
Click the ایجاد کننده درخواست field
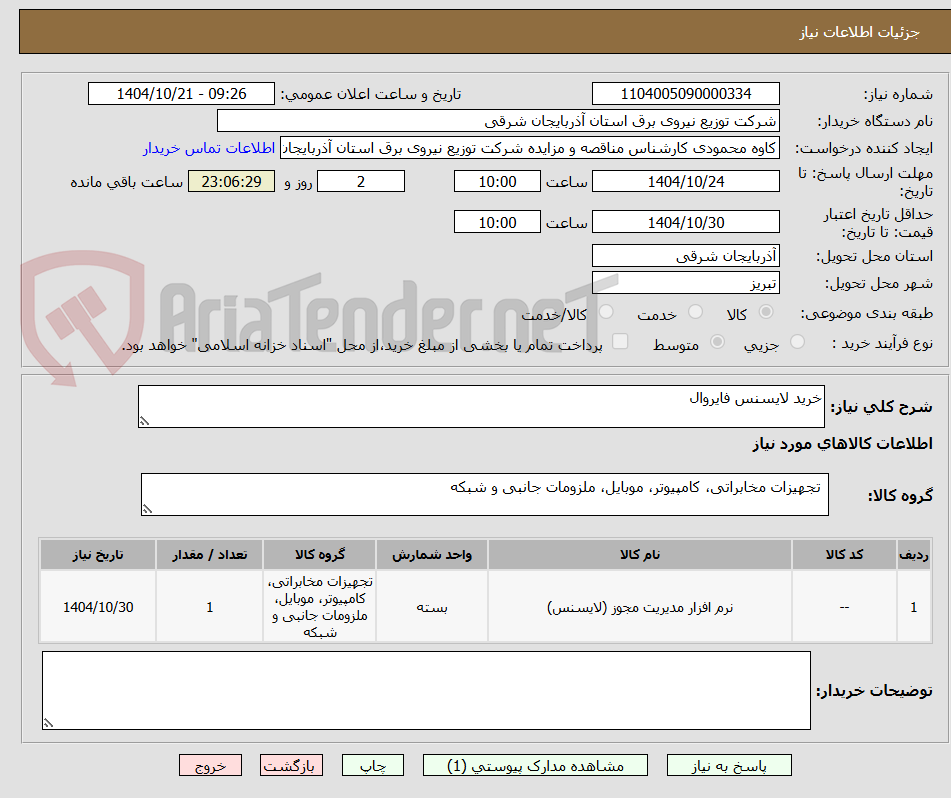click(x=529, y=149)
